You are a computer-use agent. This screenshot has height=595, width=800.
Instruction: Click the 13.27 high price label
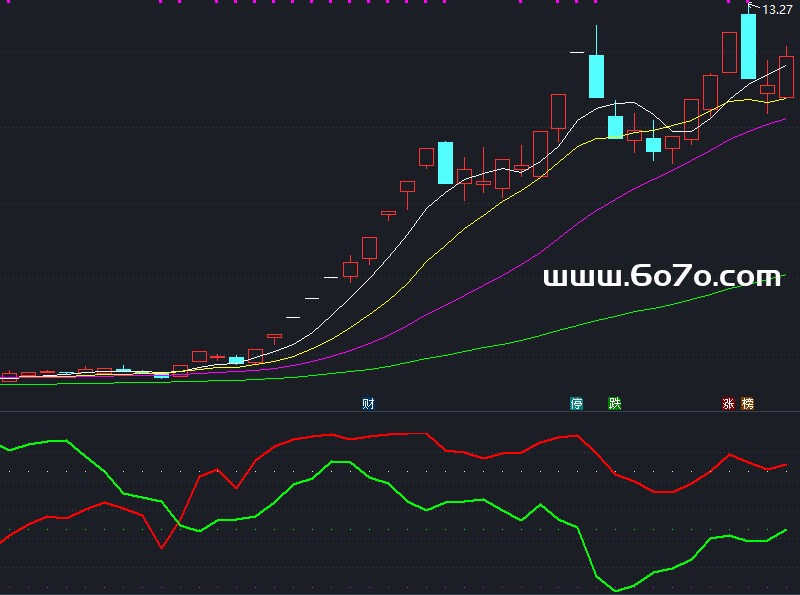tap(777, 10)
